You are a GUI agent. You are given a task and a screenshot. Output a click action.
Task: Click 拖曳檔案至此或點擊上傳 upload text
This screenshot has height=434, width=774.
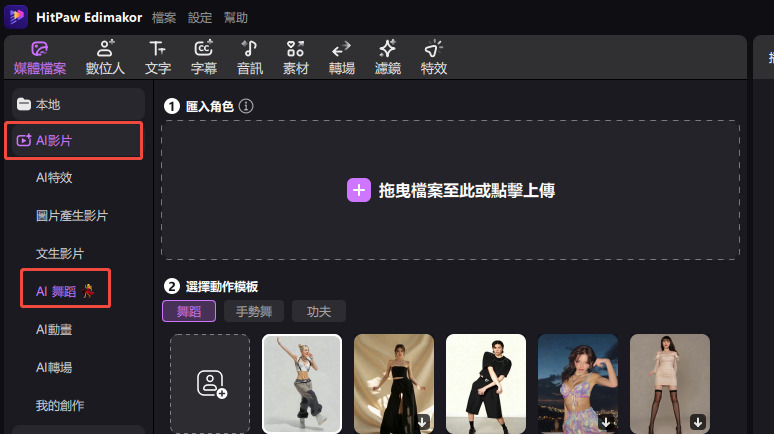[x=467, y=191]
